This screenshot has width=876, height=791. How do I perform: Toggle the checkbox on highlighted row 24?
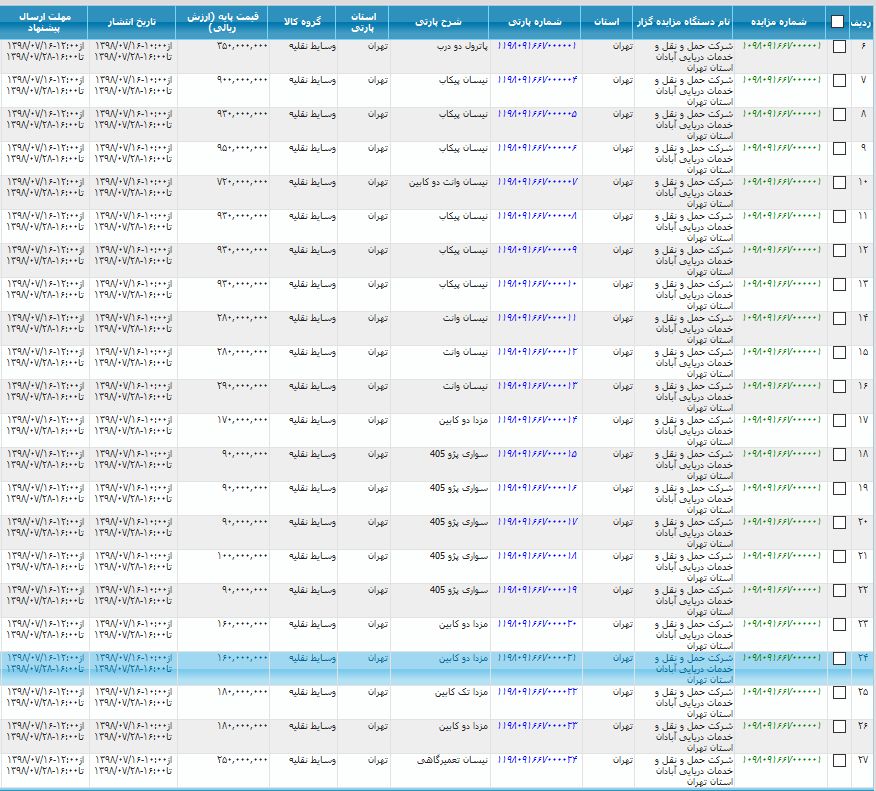[x=839, y=658]
